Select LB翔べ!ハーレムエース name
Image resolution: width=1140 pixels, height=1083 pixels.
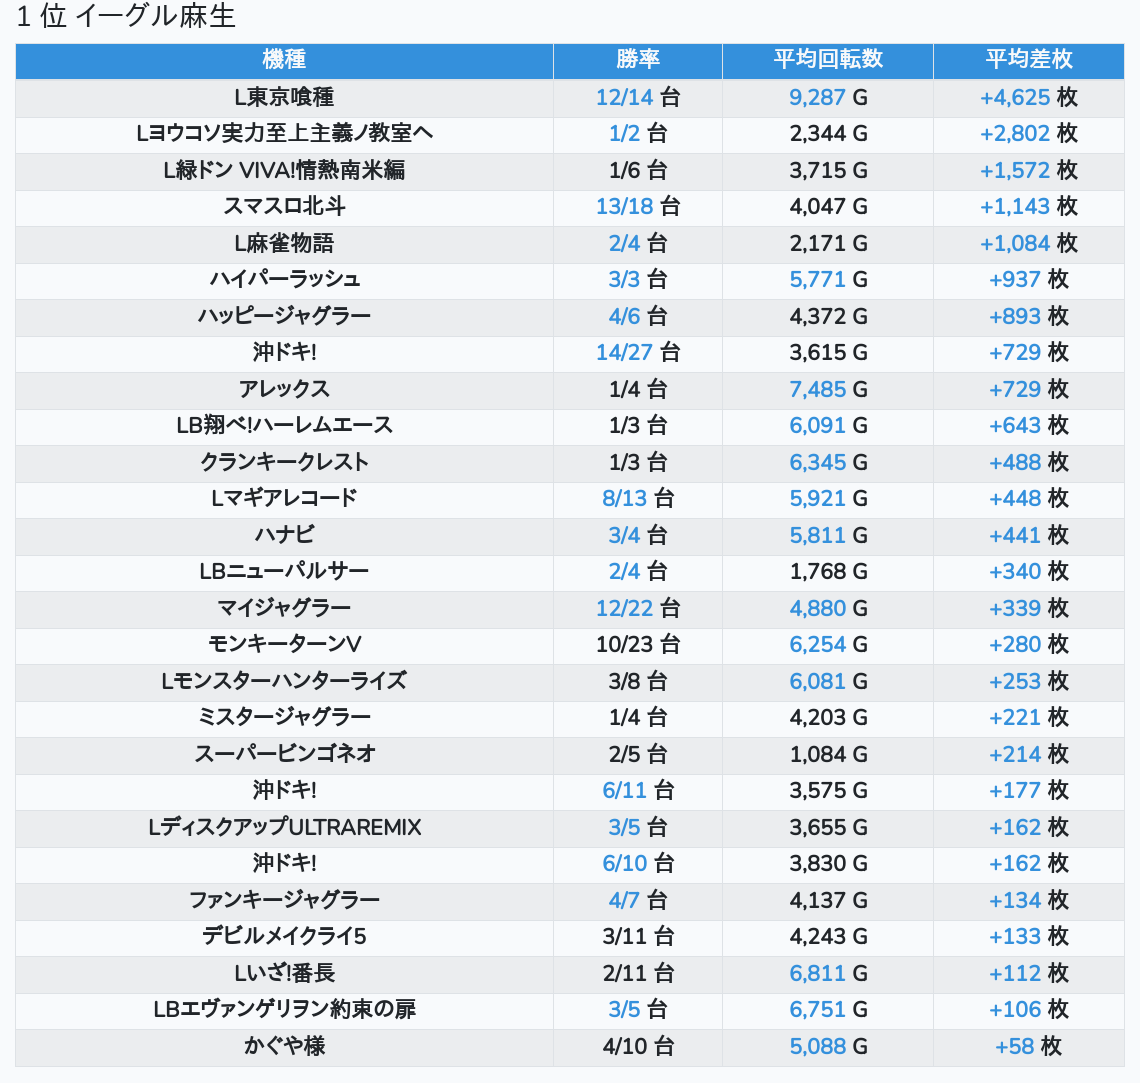click(284, 426)
